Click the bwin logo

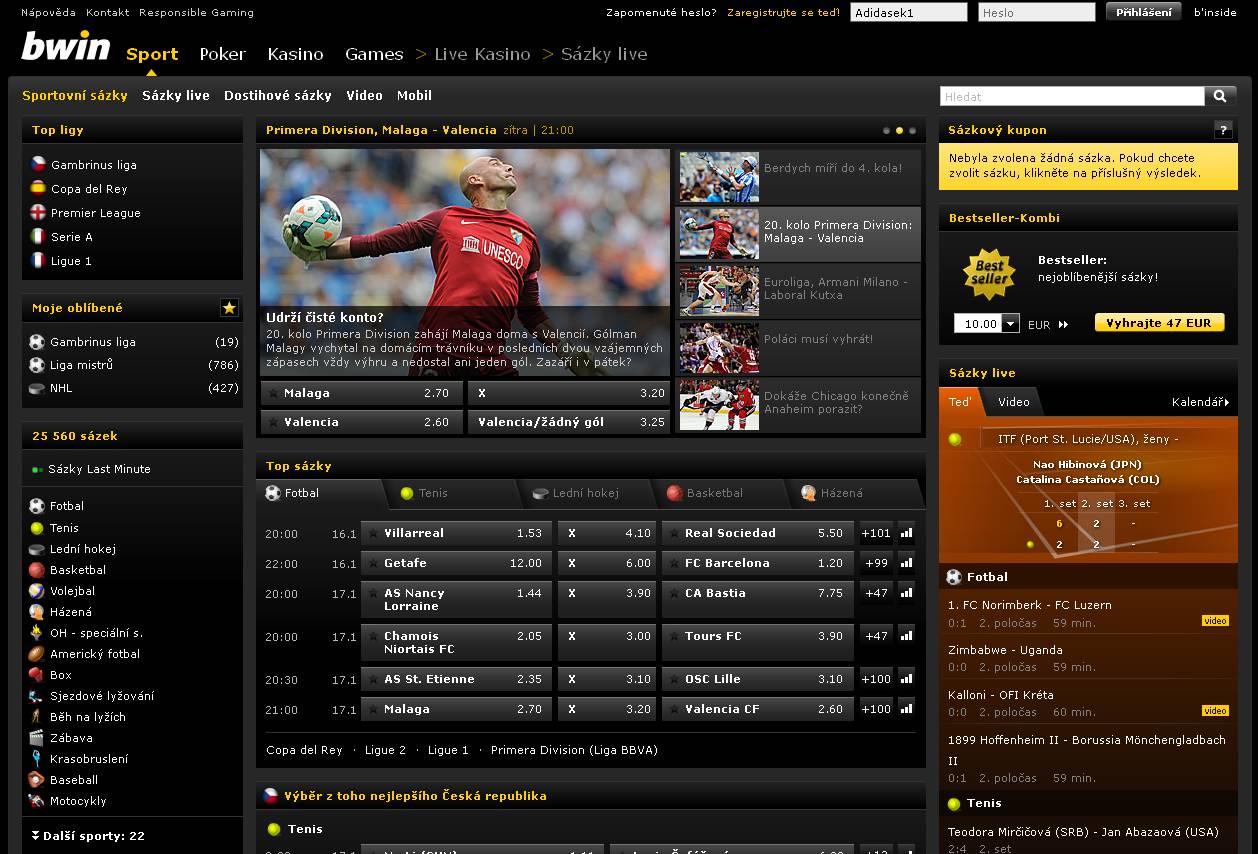pos(66,46)
